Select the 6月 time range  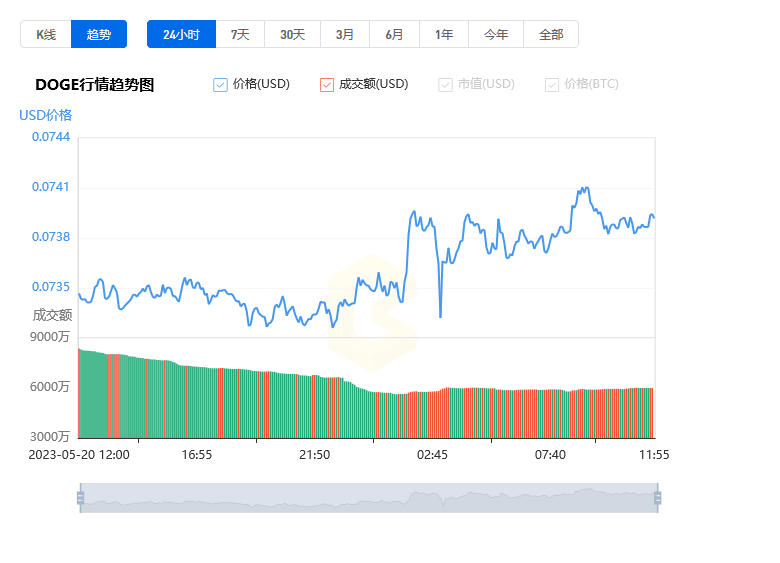pyautogui.click(x=394, y=34)
